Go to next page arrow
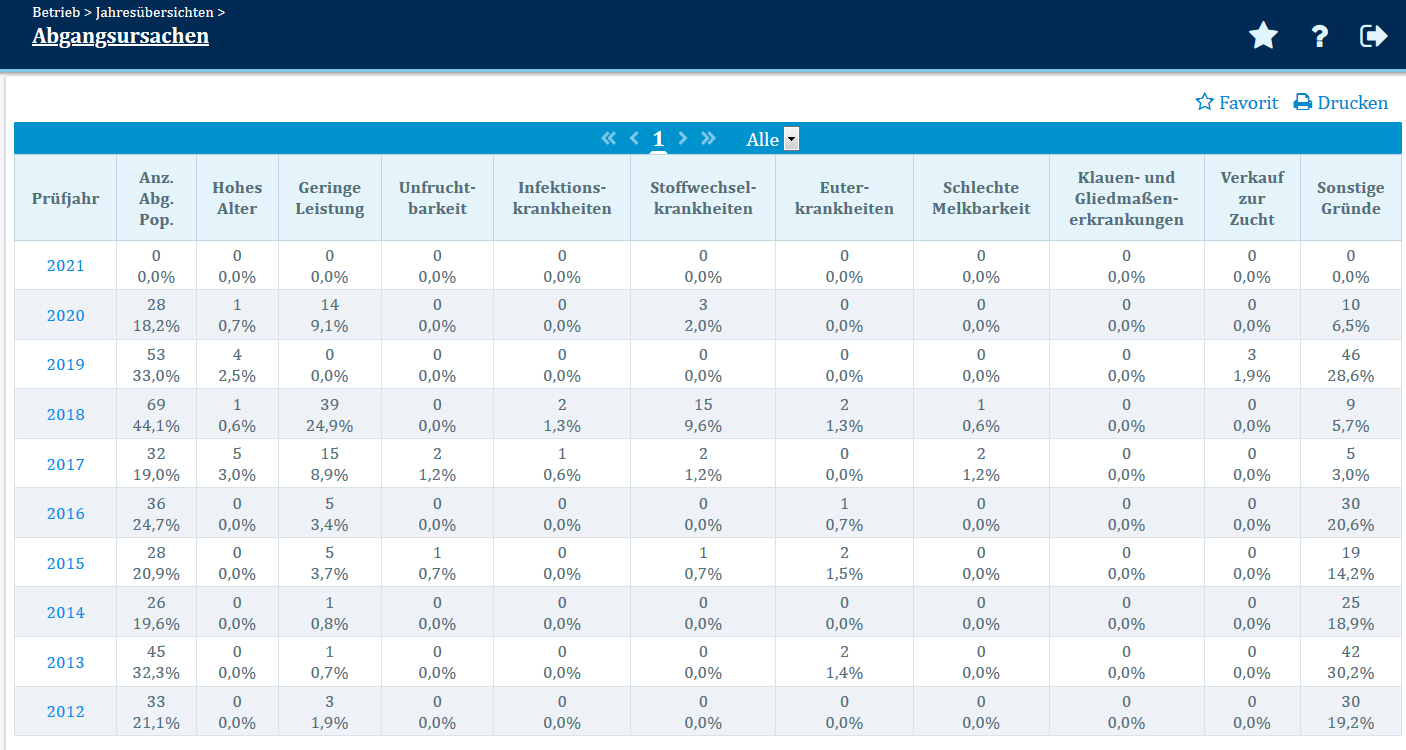This screenshot has width=1406, height=750. (683, 139)
